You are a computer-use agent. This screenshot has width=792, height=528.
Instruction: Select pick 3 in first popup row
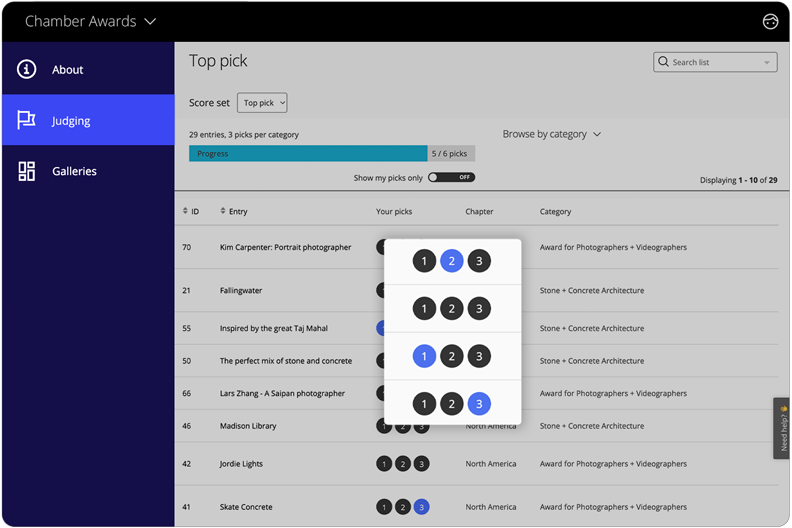pyautogui.click(x=479, y=261)
